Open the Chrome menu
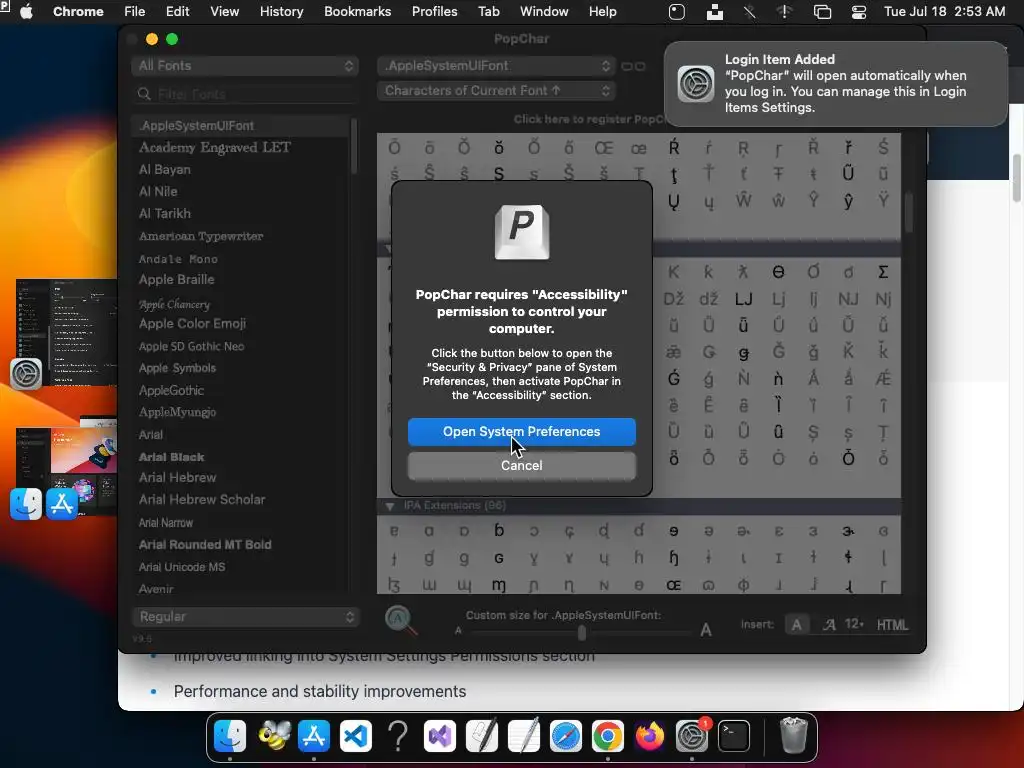 pos(78,12)
